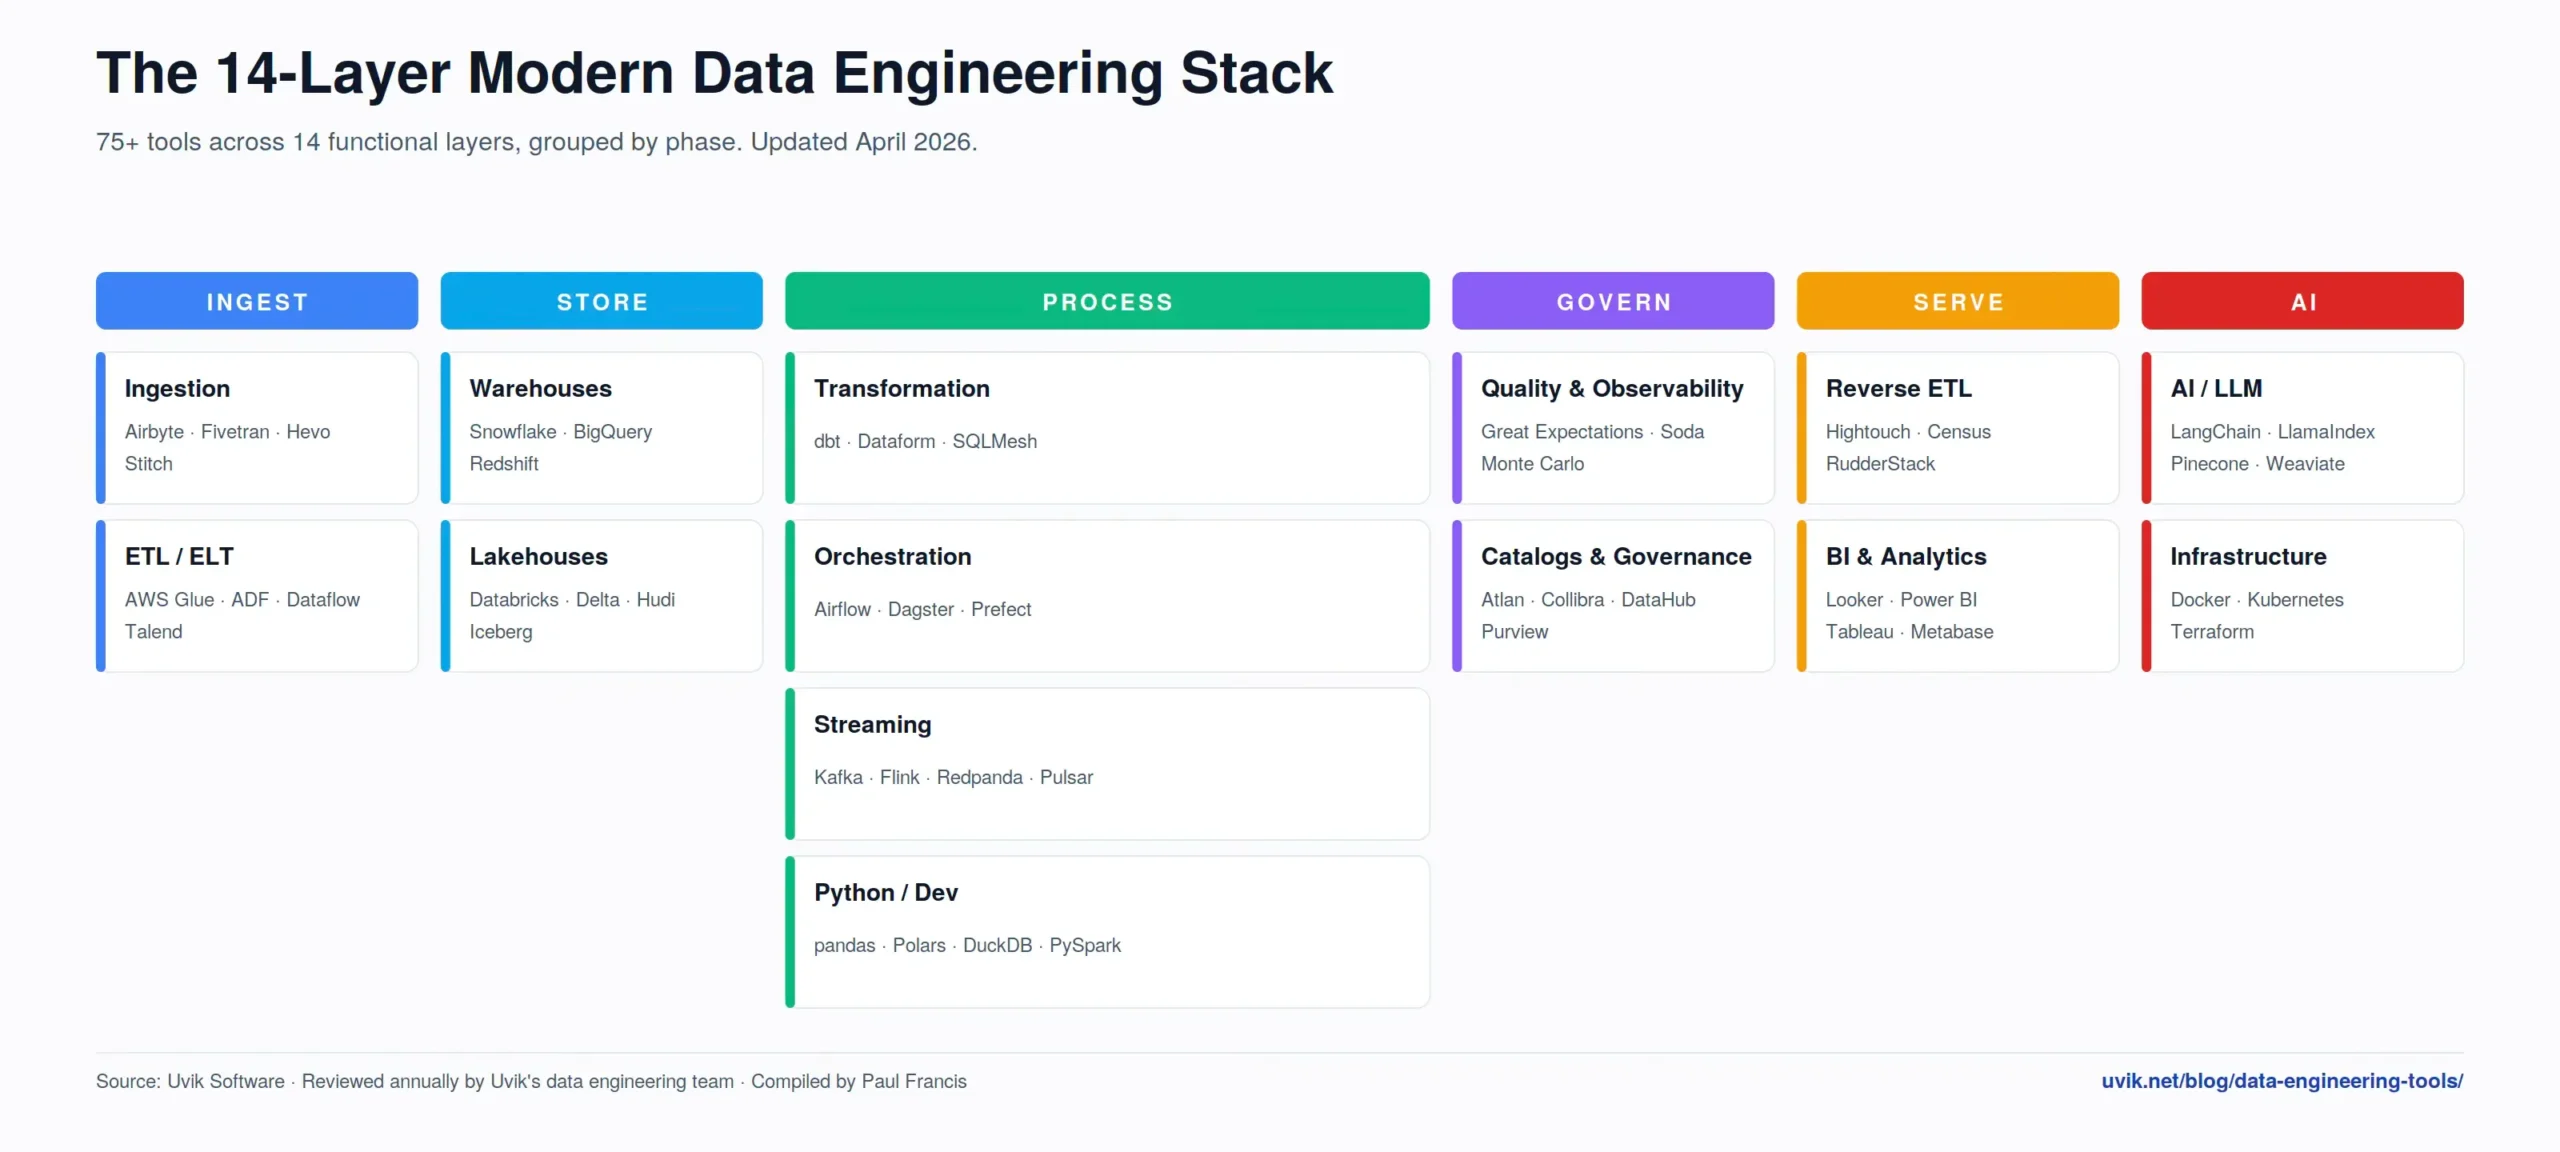Open the uvik.net/blog/data-engineering-tools link

(2282, 1081)
